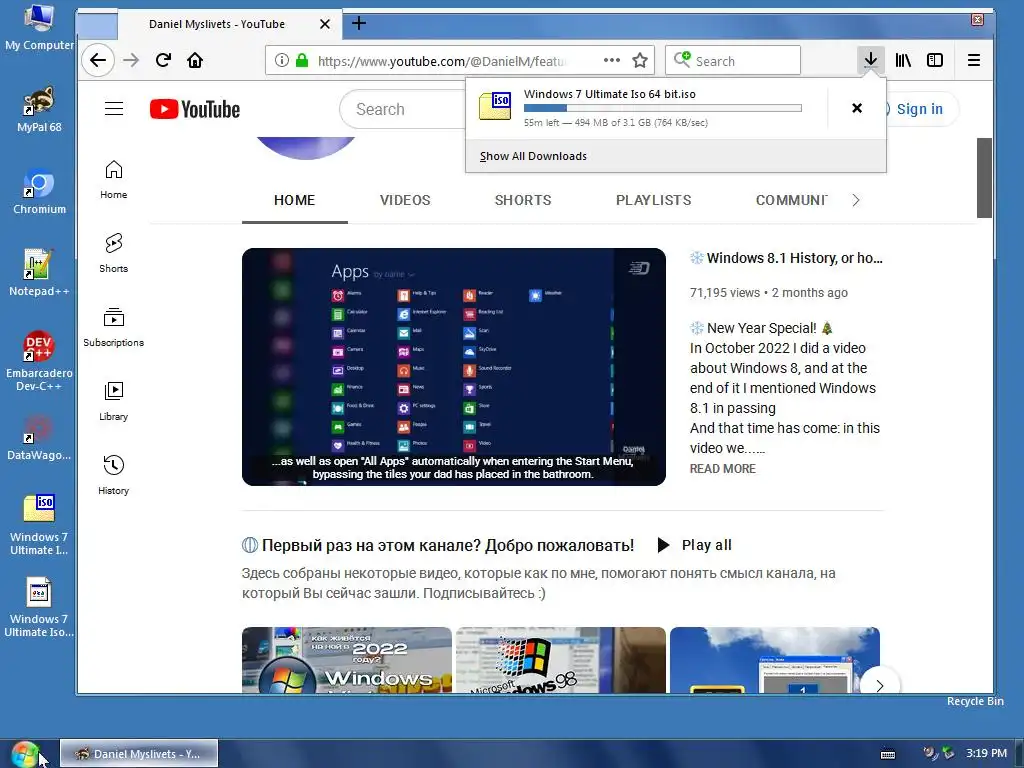Reload the page with the refresh icon
This screenshot has height=768, width=1024.
tap(163, 61)
